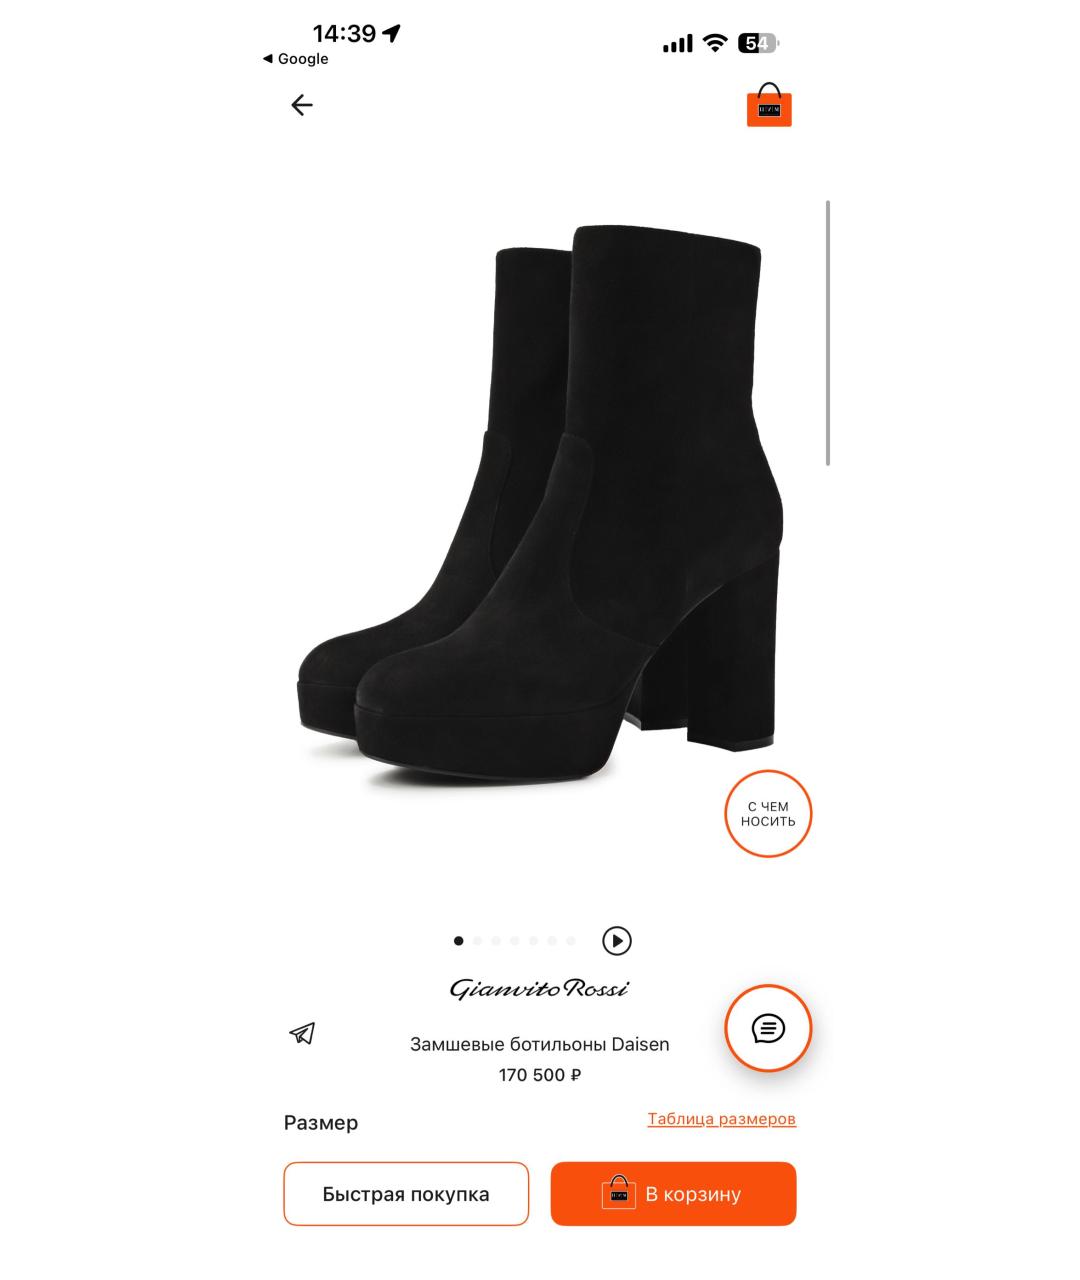Select the fourth image pagination dot
The image size is (1080, 1280).
point(515,941)
